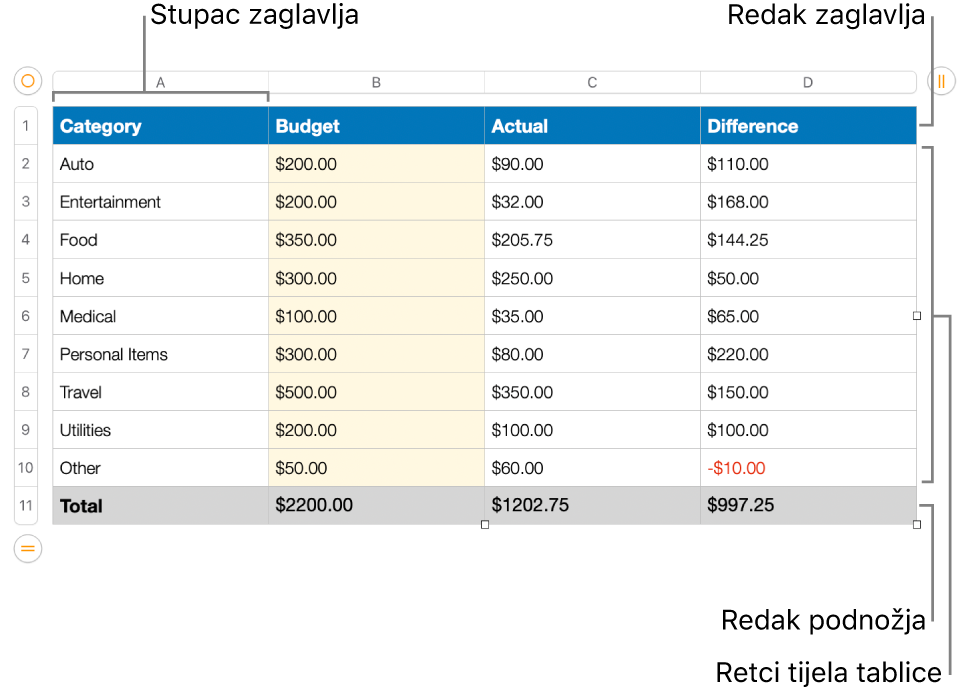Click the $205.75 Food actual cell

point(592,240)
